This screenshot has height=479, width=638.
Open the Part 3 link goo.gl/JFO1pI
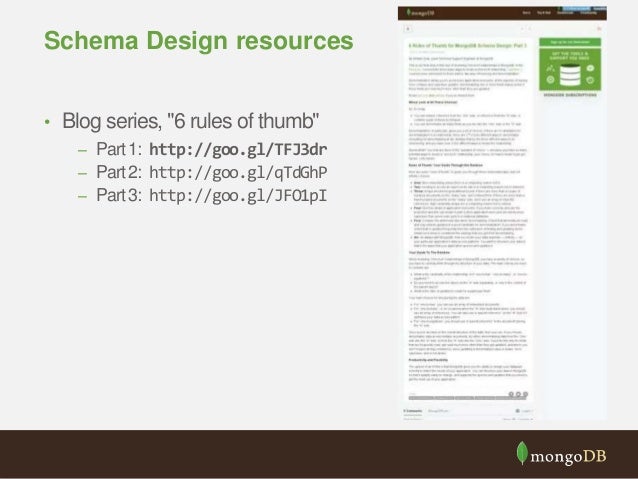238,196
